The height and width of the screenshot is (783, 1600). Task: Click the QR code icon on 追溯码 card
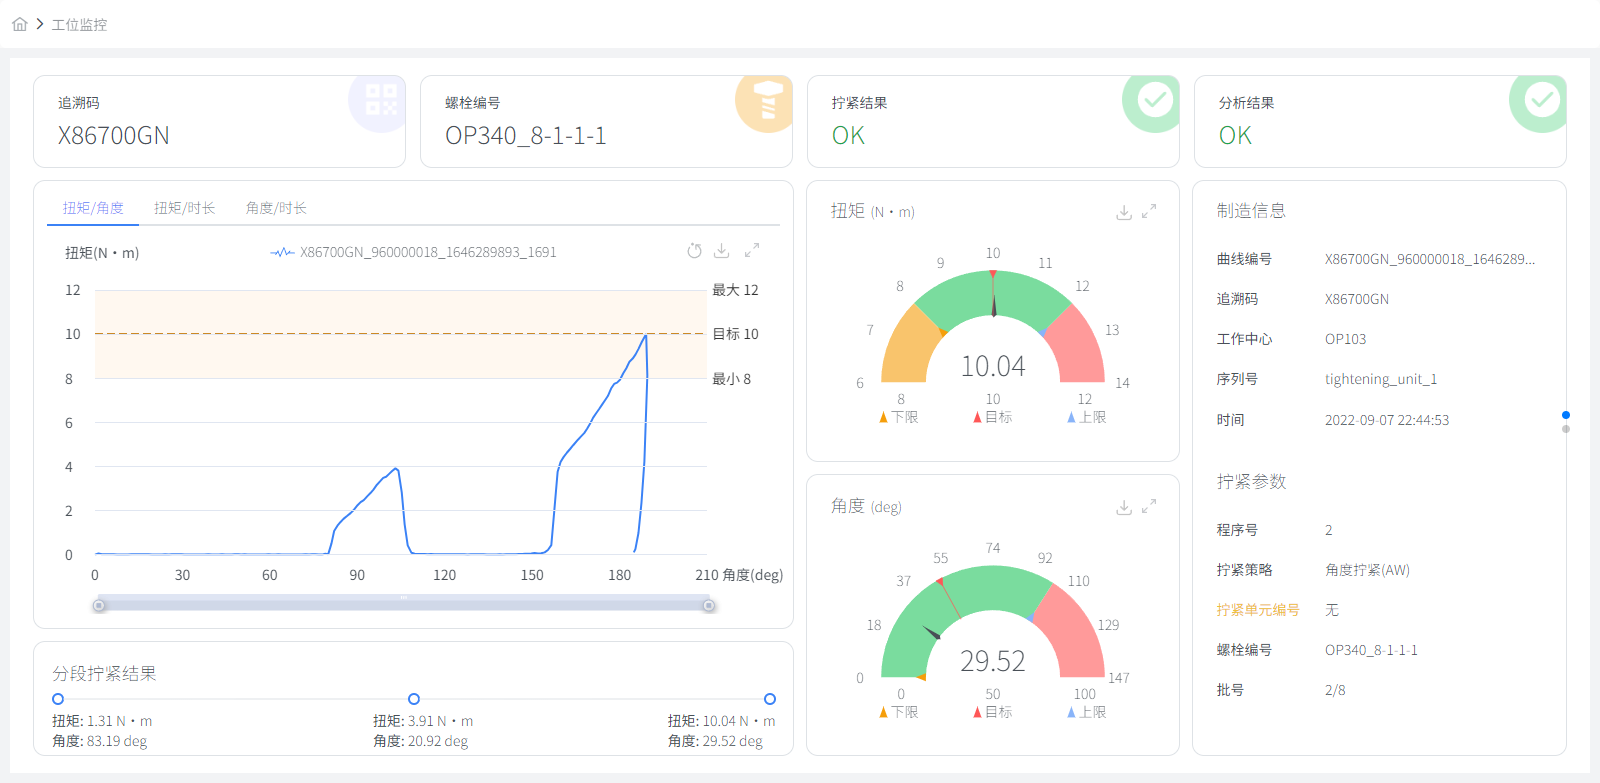click(x=381, y=100)
